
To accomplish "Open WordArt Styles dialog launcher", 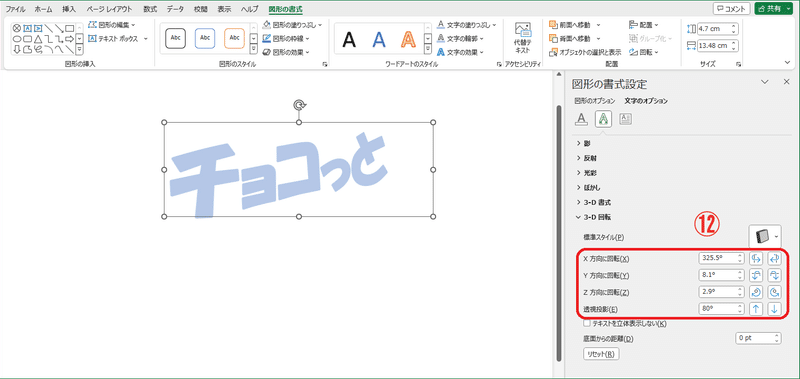I will [x=498, y=65].
